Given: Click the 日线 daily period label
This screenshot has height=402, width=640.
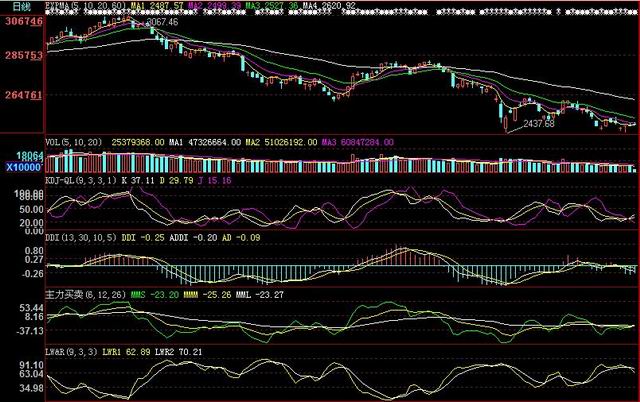Looking at the screenshot, I should 20,6.
